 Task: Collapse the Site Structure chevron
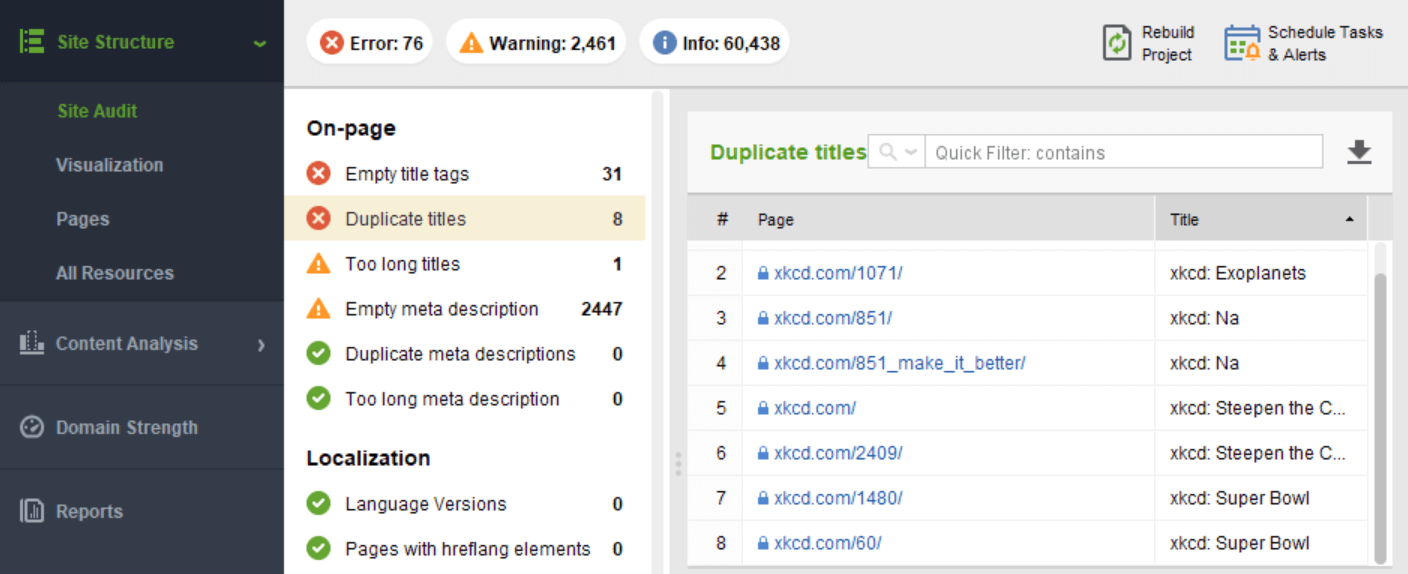click(260, 43)
